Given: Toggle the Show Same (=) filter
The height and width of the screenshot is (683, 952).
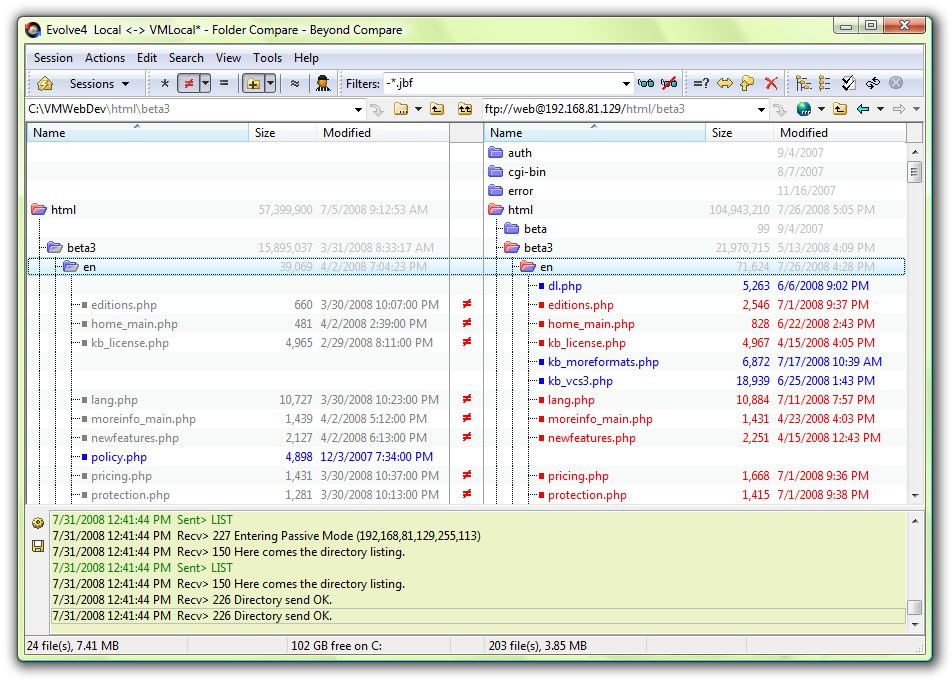Looking at the screenshot, I should (224, 84).
